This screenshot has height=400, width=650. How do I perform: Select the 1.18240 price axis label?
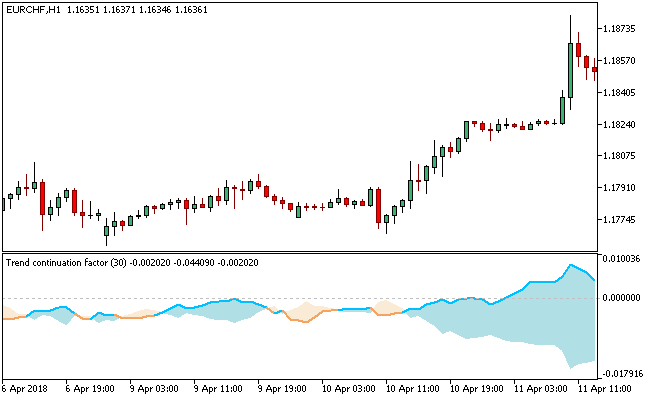(x=622, y=125)
